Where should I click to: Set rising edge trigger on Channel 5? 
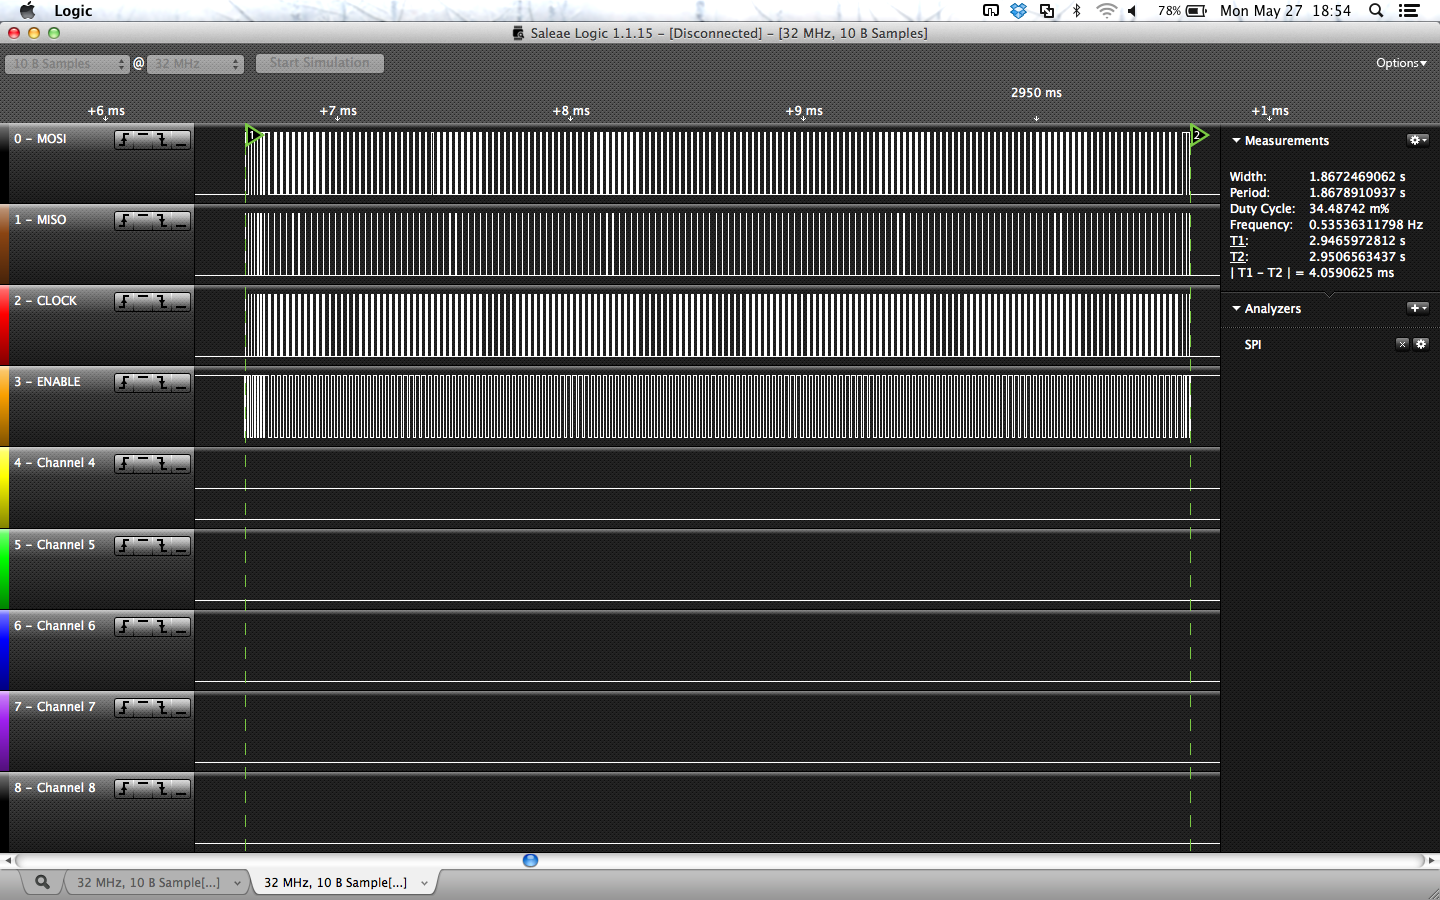(124, 546)
